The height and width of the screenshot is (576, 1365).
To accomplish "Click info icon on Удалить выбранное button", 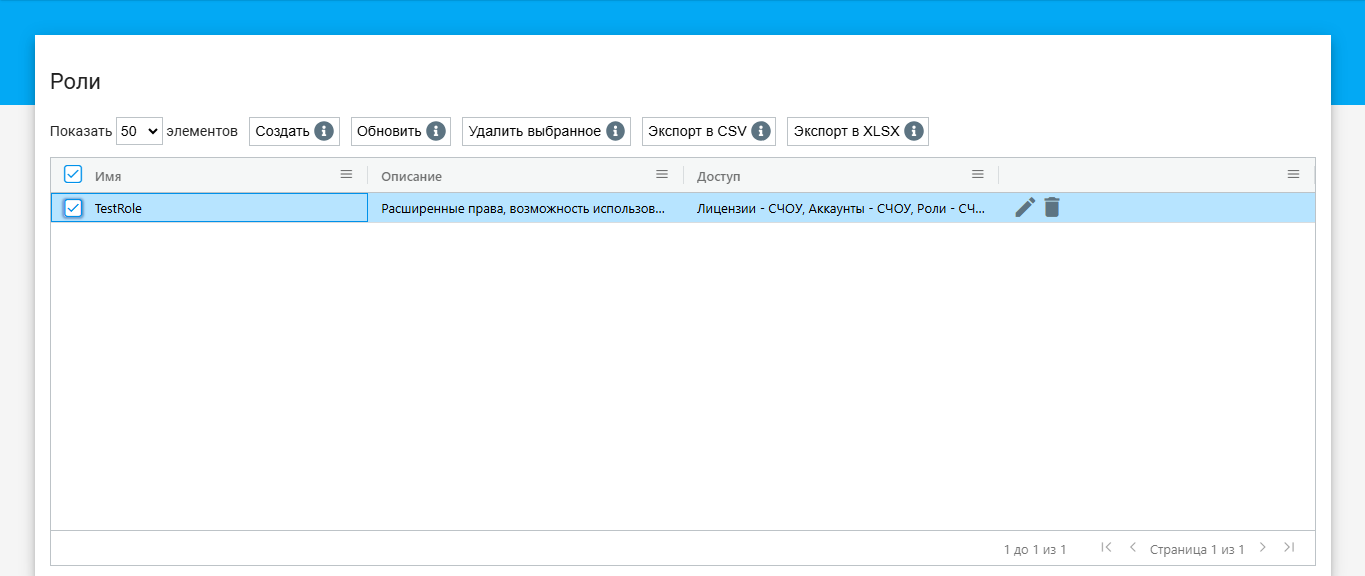I will (x=615, y=131).
